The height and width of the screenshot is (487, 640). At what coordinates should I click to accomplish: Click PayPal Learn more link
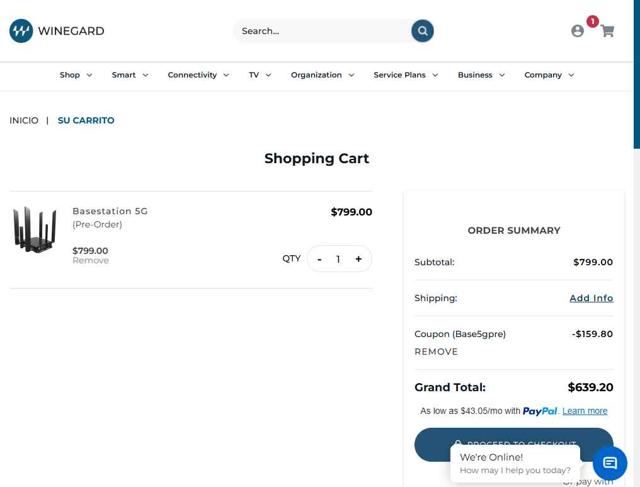585,411
